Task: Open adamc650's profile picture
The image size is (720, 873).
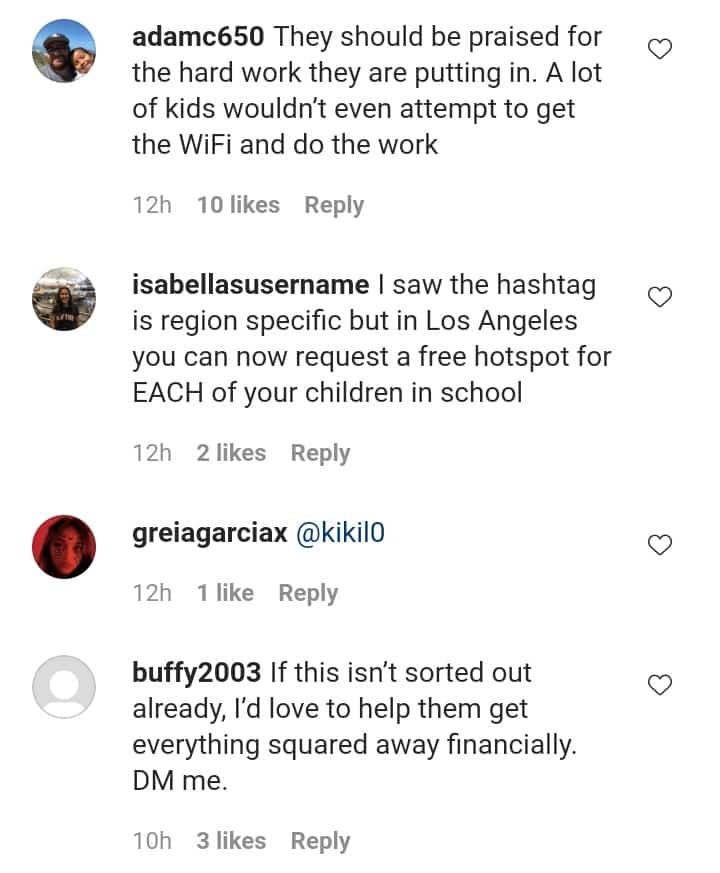Action: [64, 50]
